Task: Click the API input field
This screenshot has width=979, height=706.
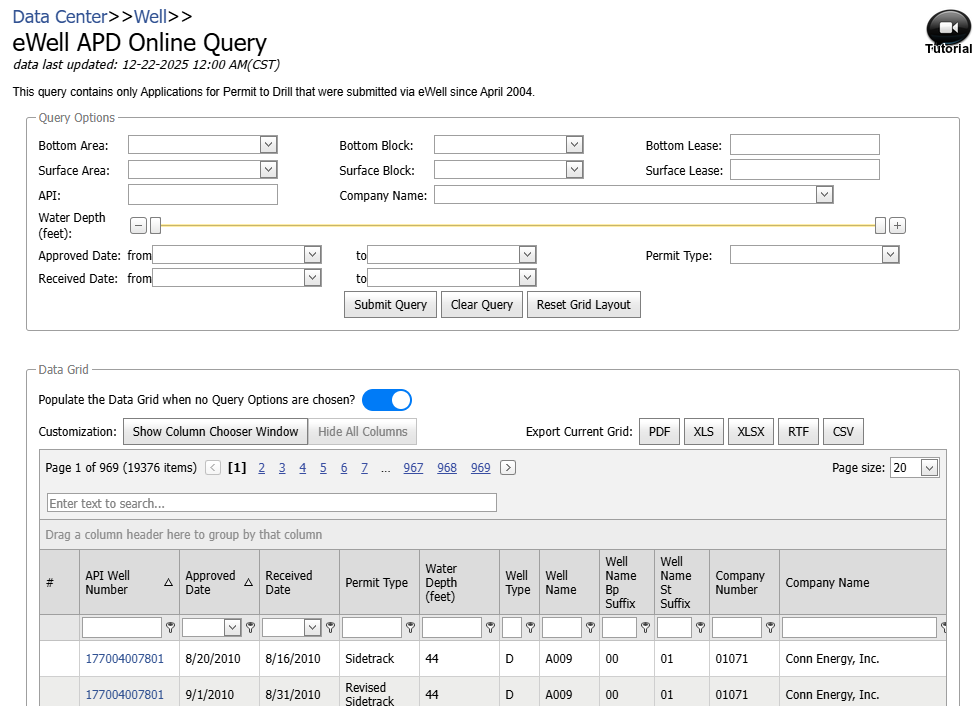Action: pos(203,195)
